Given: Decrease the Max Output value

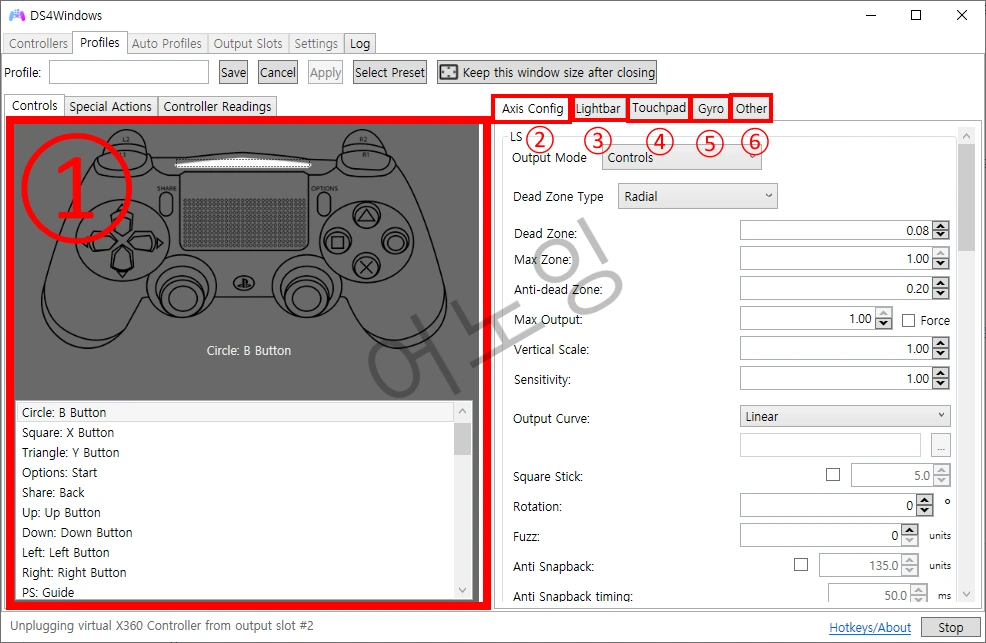Looking at the screenshot, I should click(x=884, y=324).
